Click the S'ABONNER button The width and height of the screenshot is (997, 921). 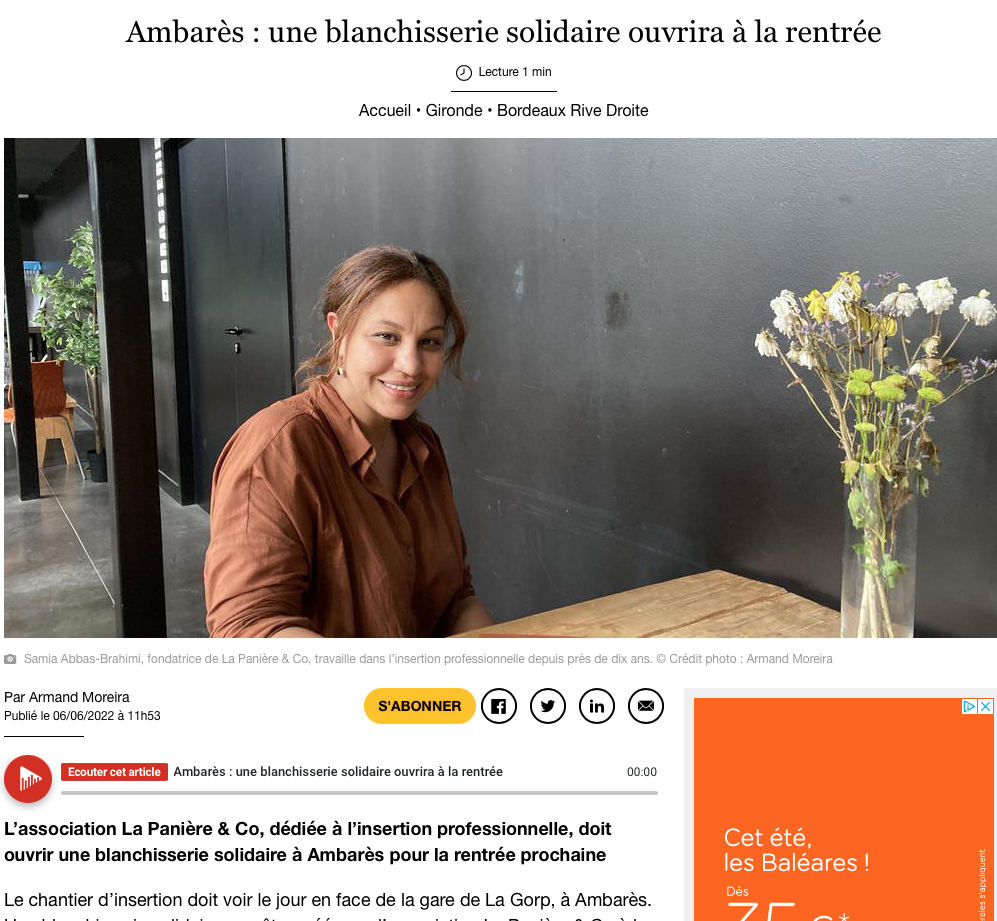pyautogui.click(x=420, y=706)
